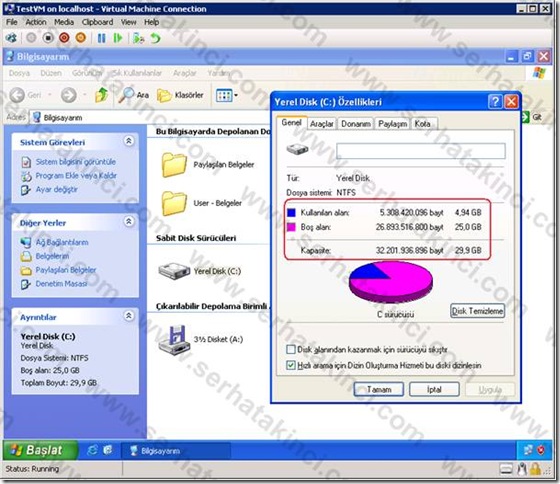Collapse the Ayrıntılar panel
Viewport: 560px width, 484px height.
(x=129, y=316)
